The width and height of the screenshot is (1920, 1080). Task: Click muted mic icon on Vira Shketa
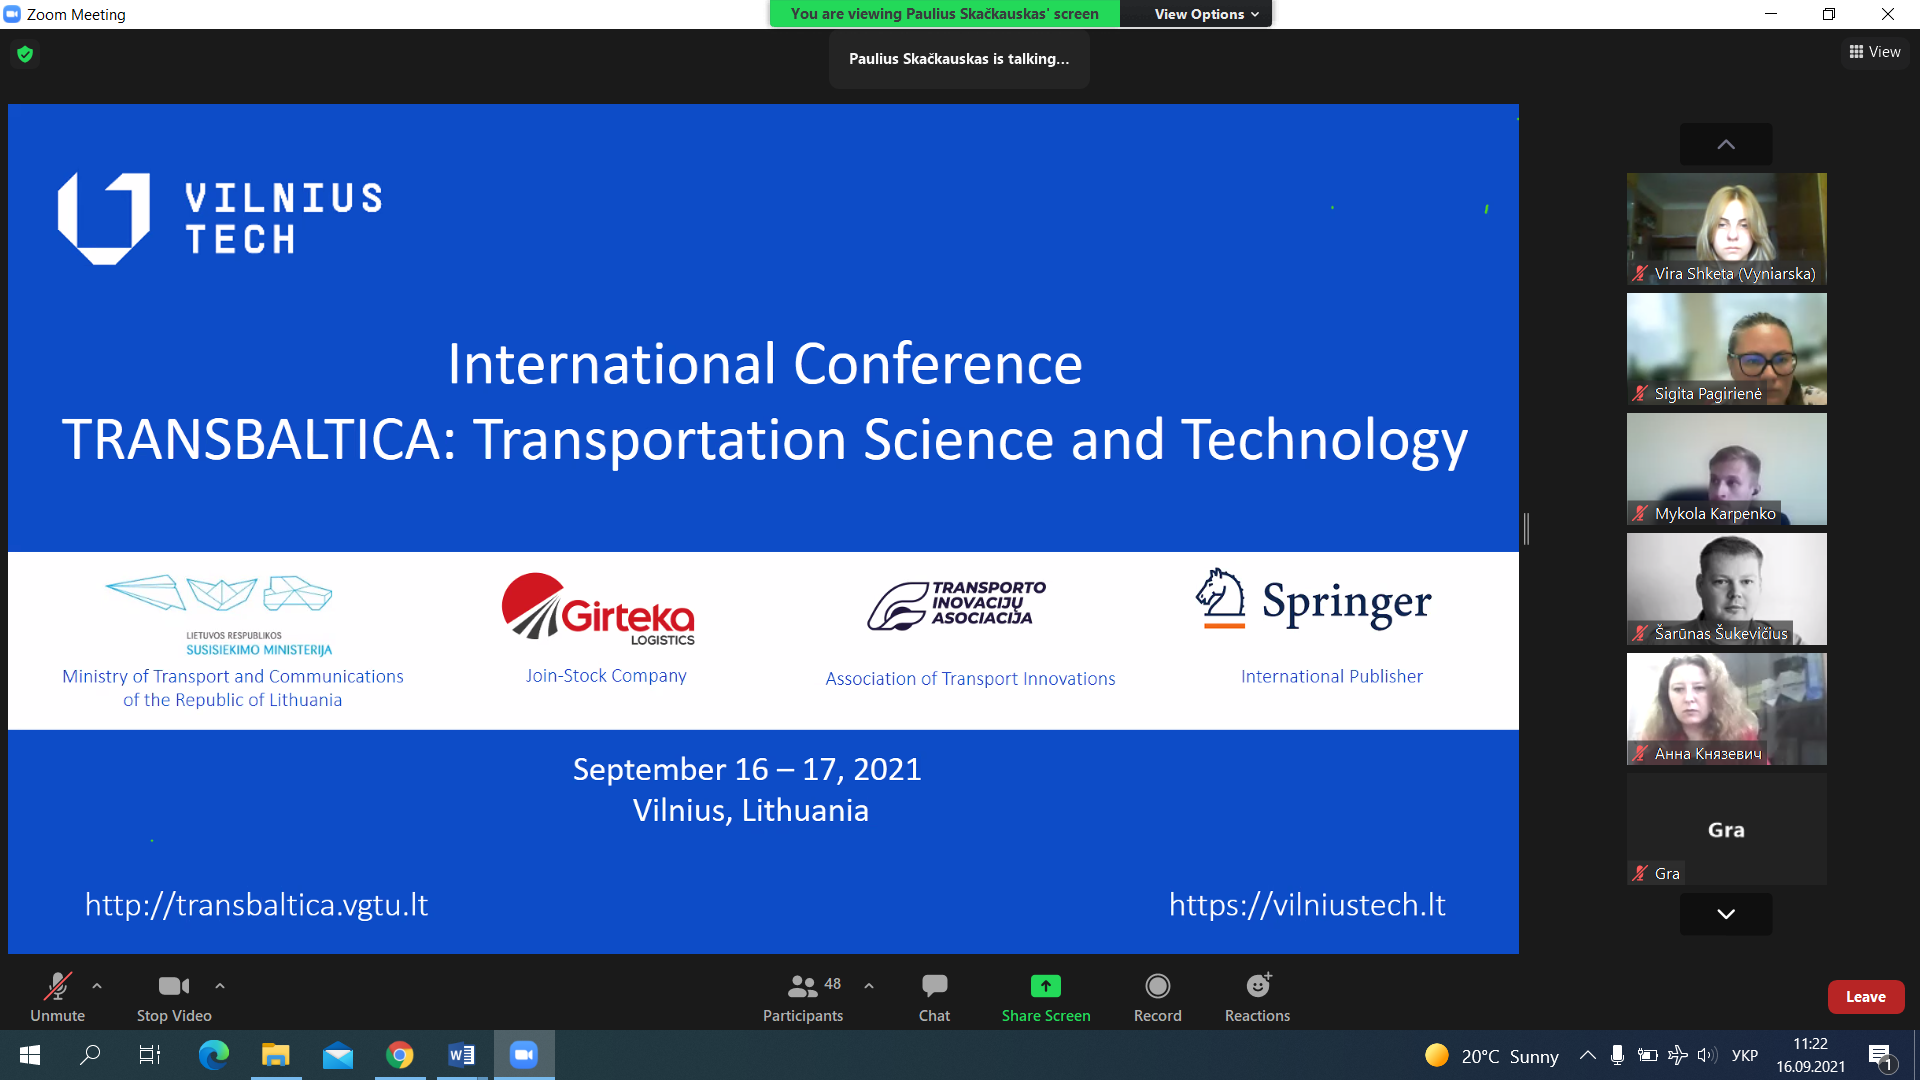[1640, 273]
